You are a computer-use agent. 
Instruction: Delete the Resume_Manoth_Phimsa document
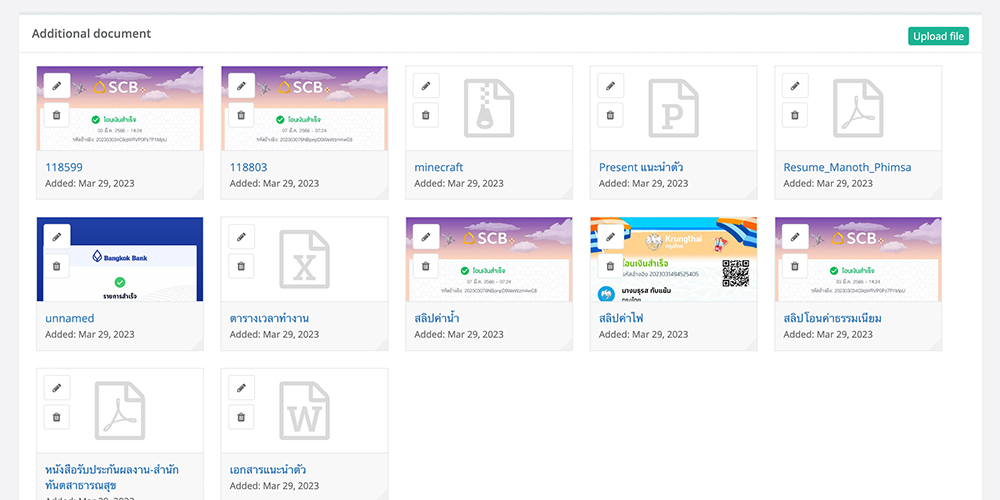795,115
